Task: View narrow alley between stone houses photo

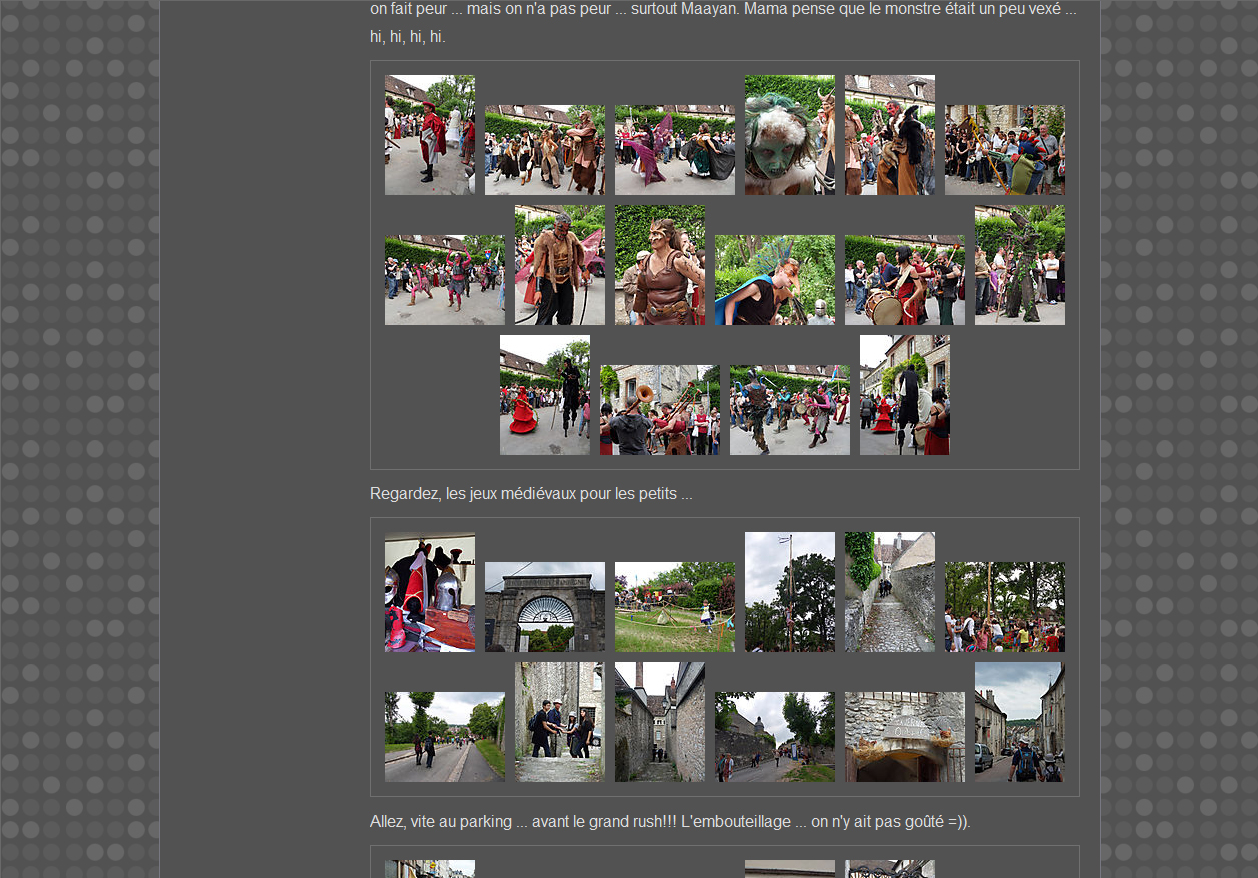Action: point(659,722)
